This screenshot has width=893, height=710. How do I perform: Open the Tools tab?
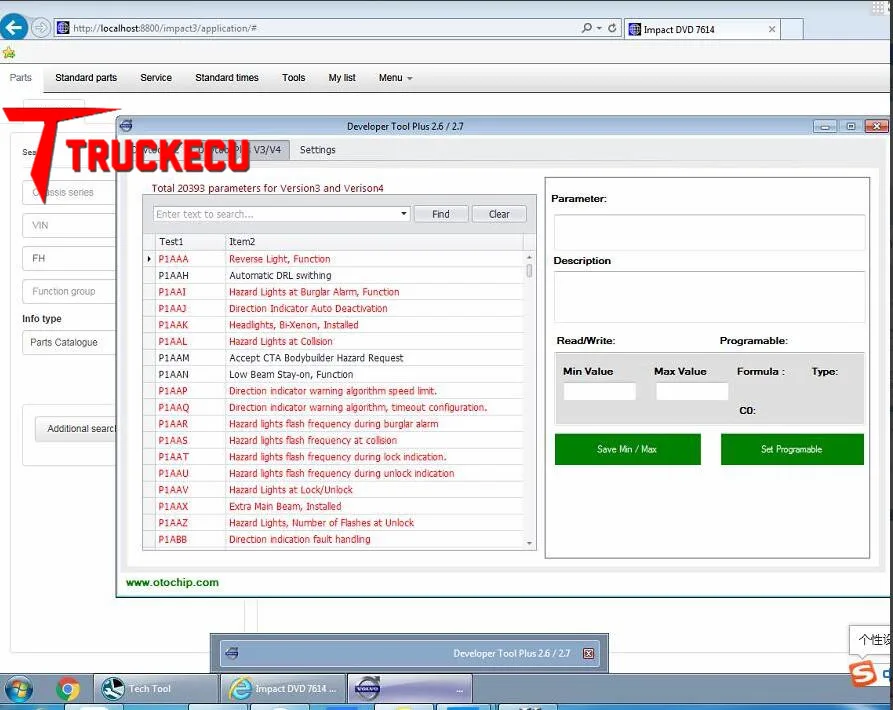(x=293, y=77)
